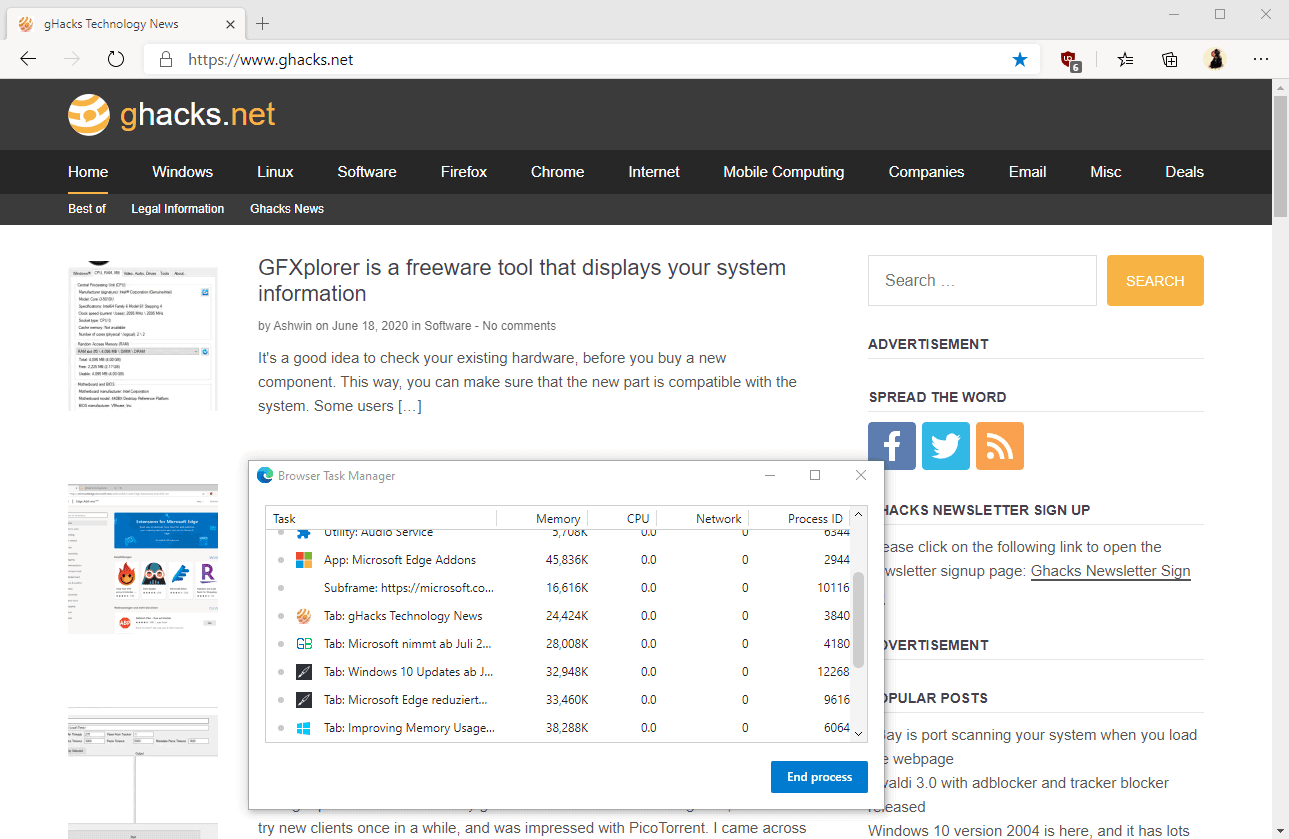Open the Twitter share icon

tap(946, 446)
